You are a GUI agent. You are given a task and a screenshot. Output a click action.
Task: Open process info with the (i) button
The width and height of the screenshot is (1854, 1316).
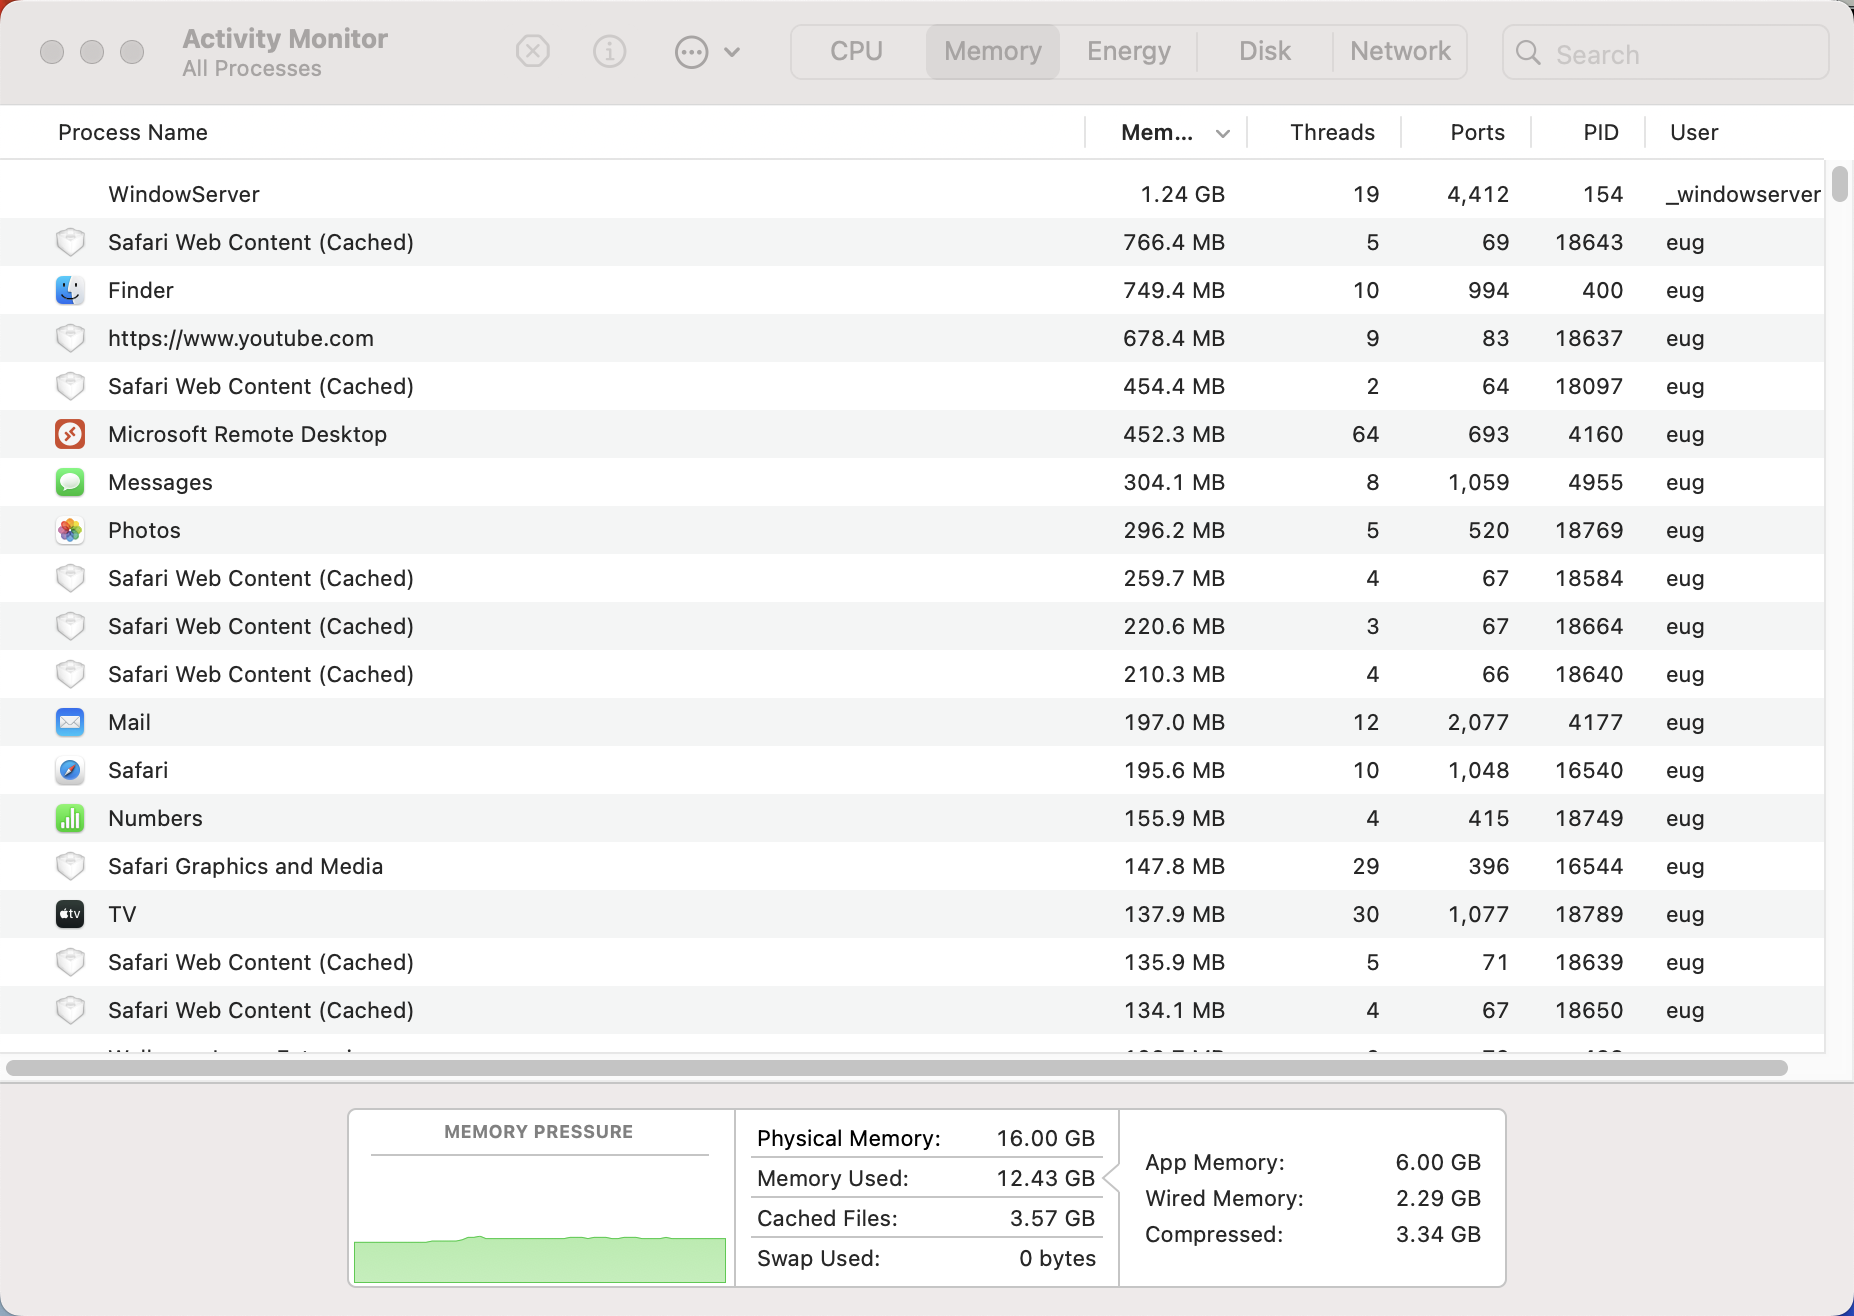pos(610,51)
